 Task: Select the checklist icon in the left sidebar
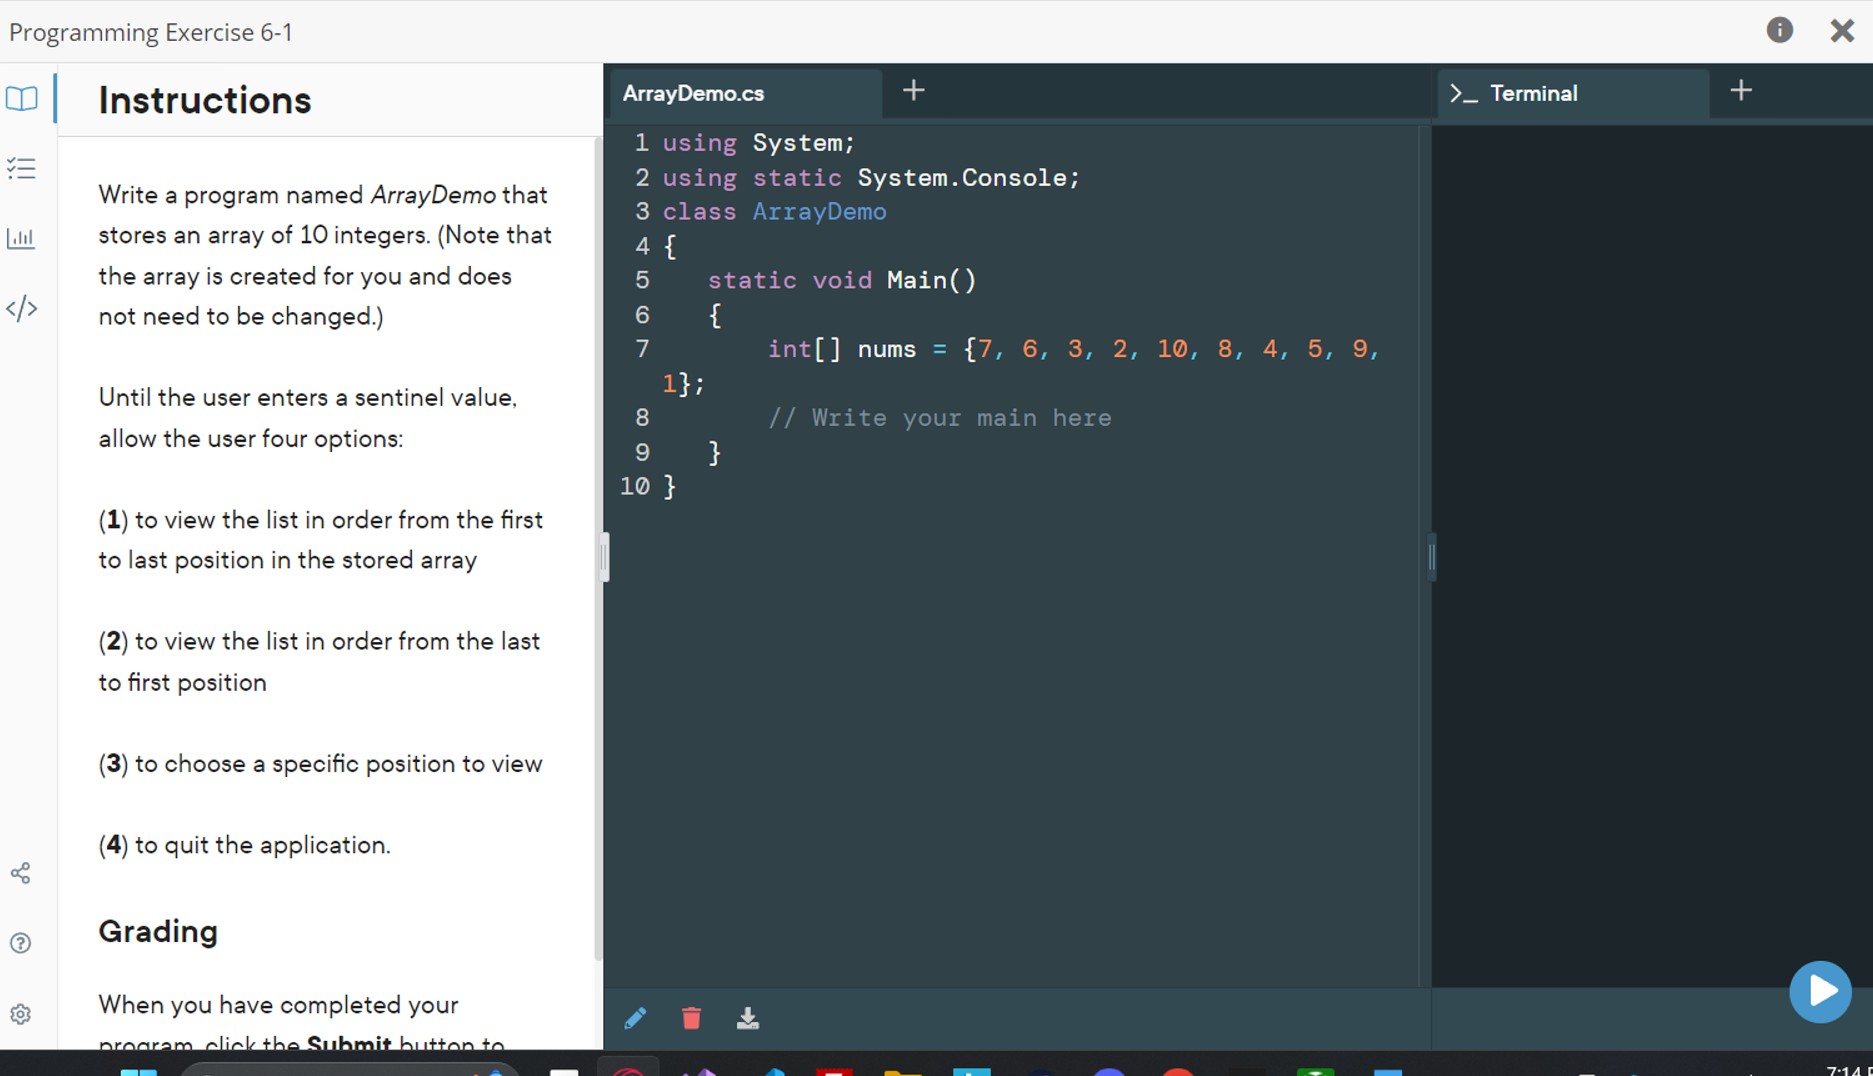coord(21,168)
